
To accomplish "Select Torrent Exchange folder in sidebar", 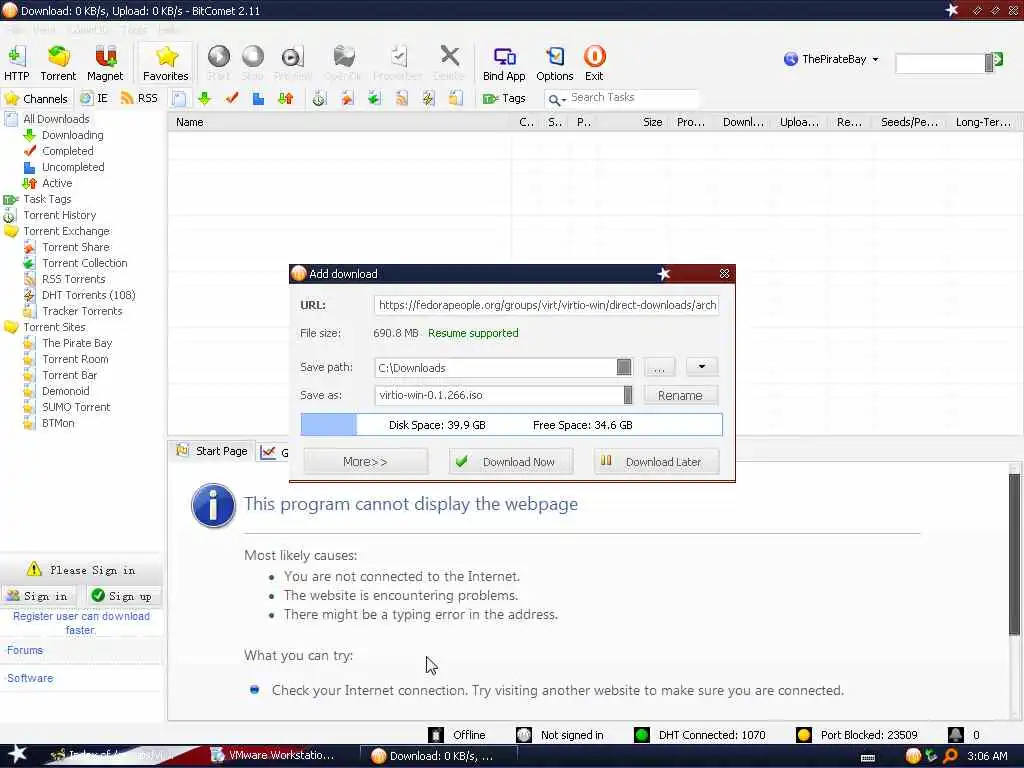I will click(66, 231).
